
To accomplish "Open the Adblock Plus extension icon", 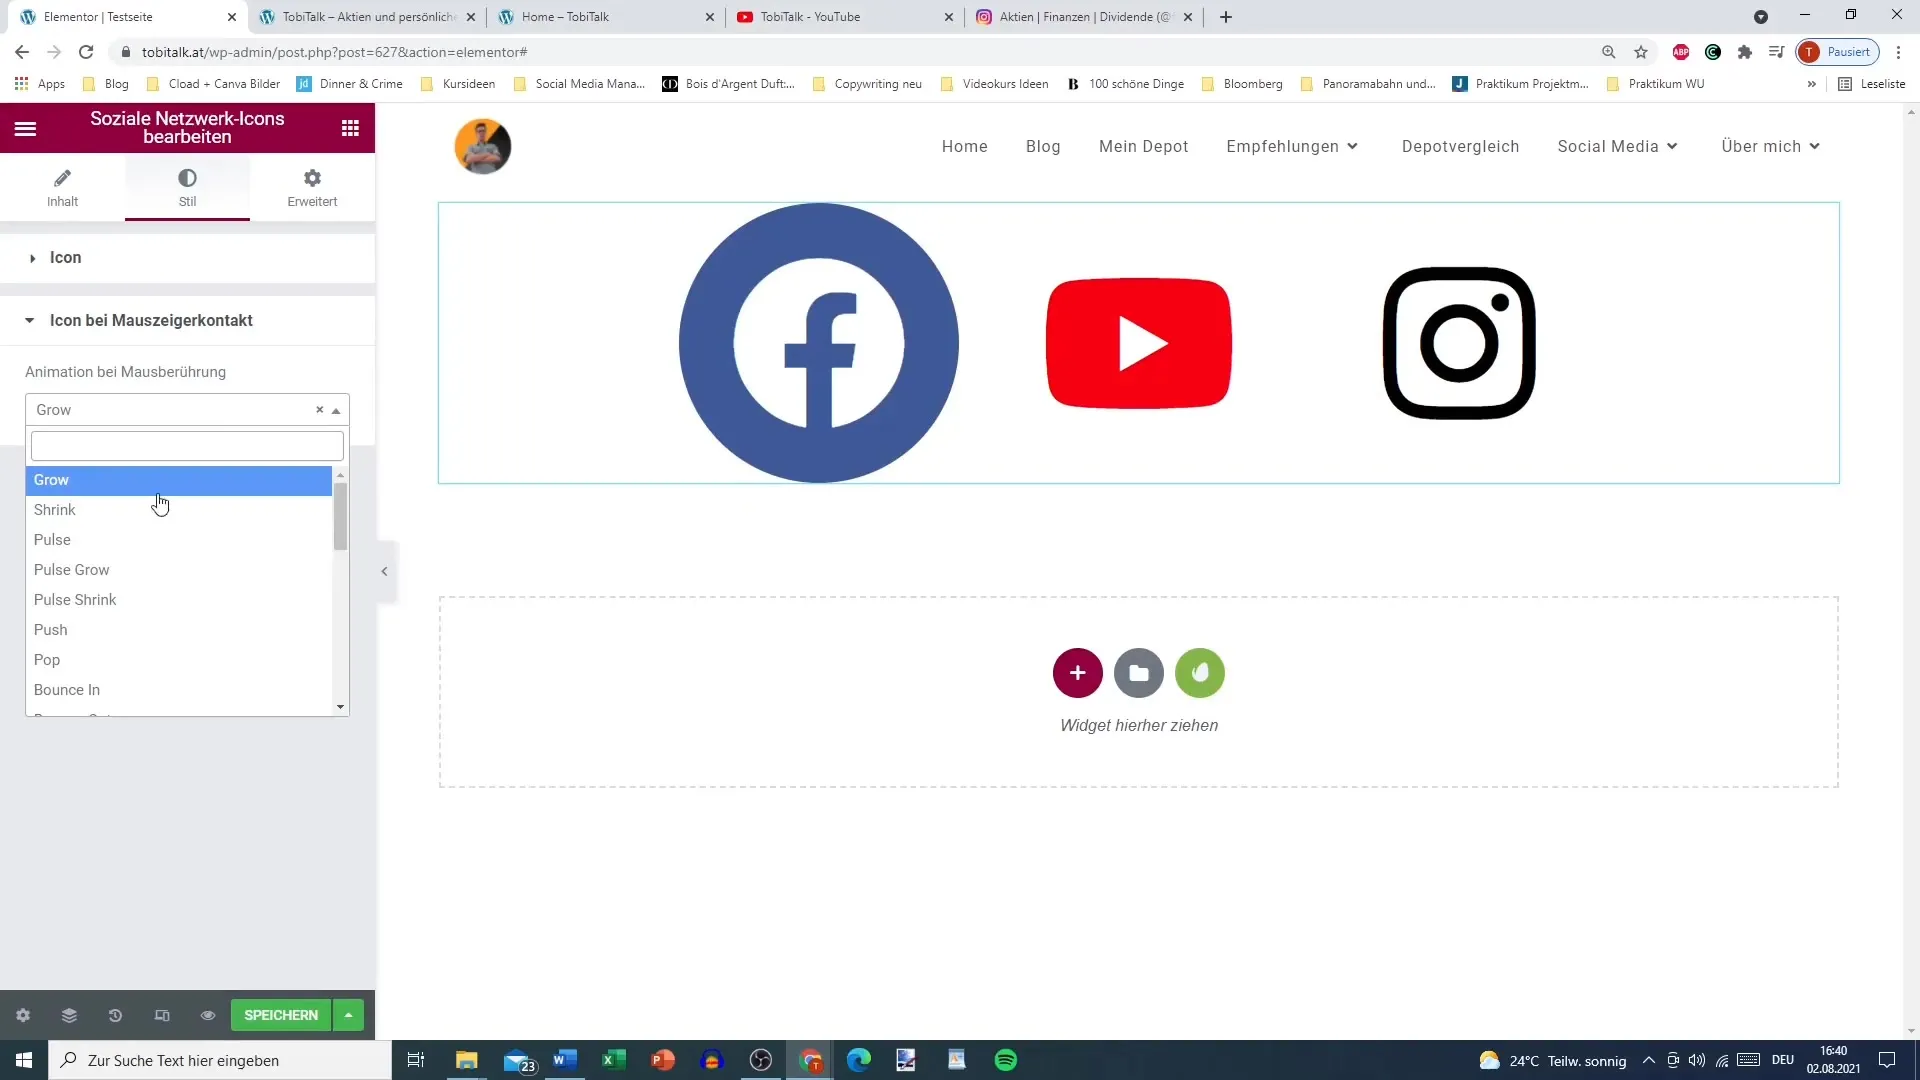I will click(x=1681, y=52).
